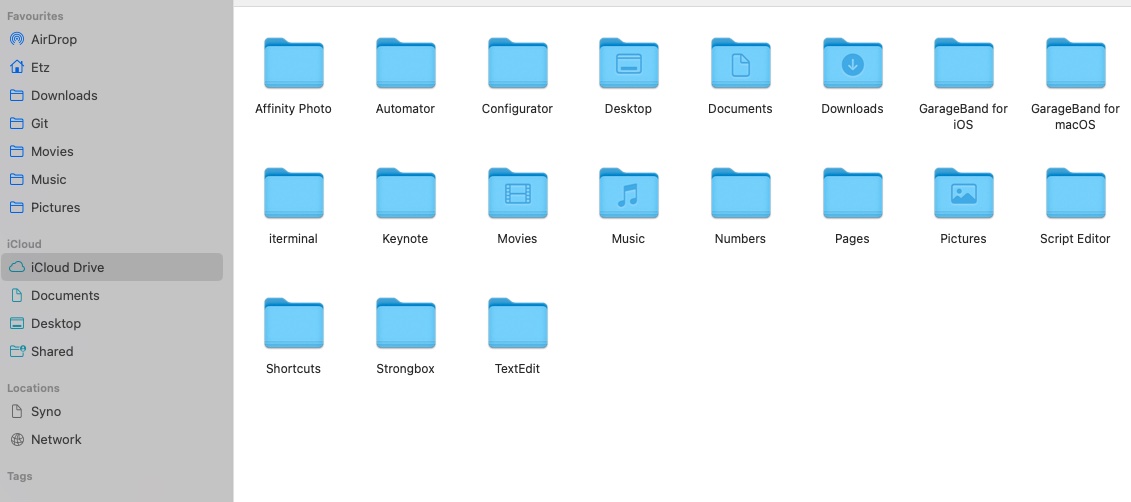Open Documents under iCloud in the sidebar

(x=112, y=296)
